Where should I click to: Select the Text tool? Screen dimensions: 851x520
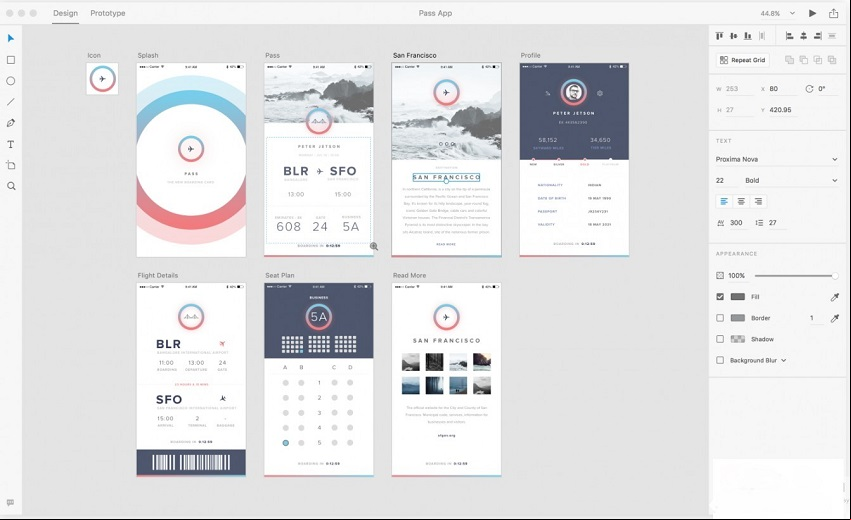[x=11, y=144]
